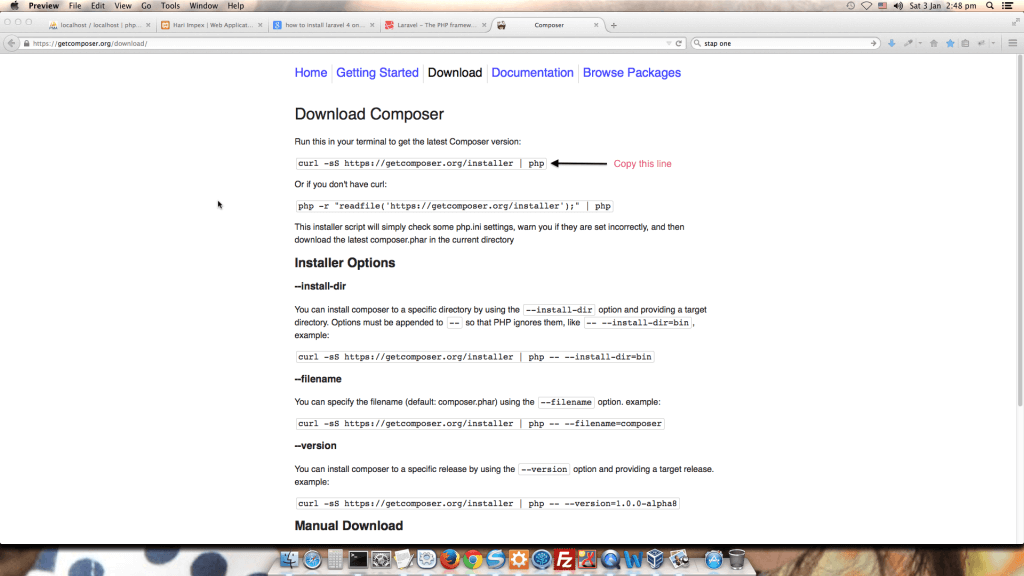The height and width of the screenshot is (576, 1024).
Task: Expand the share icon dropdown arrow
Action: point(993,43)
